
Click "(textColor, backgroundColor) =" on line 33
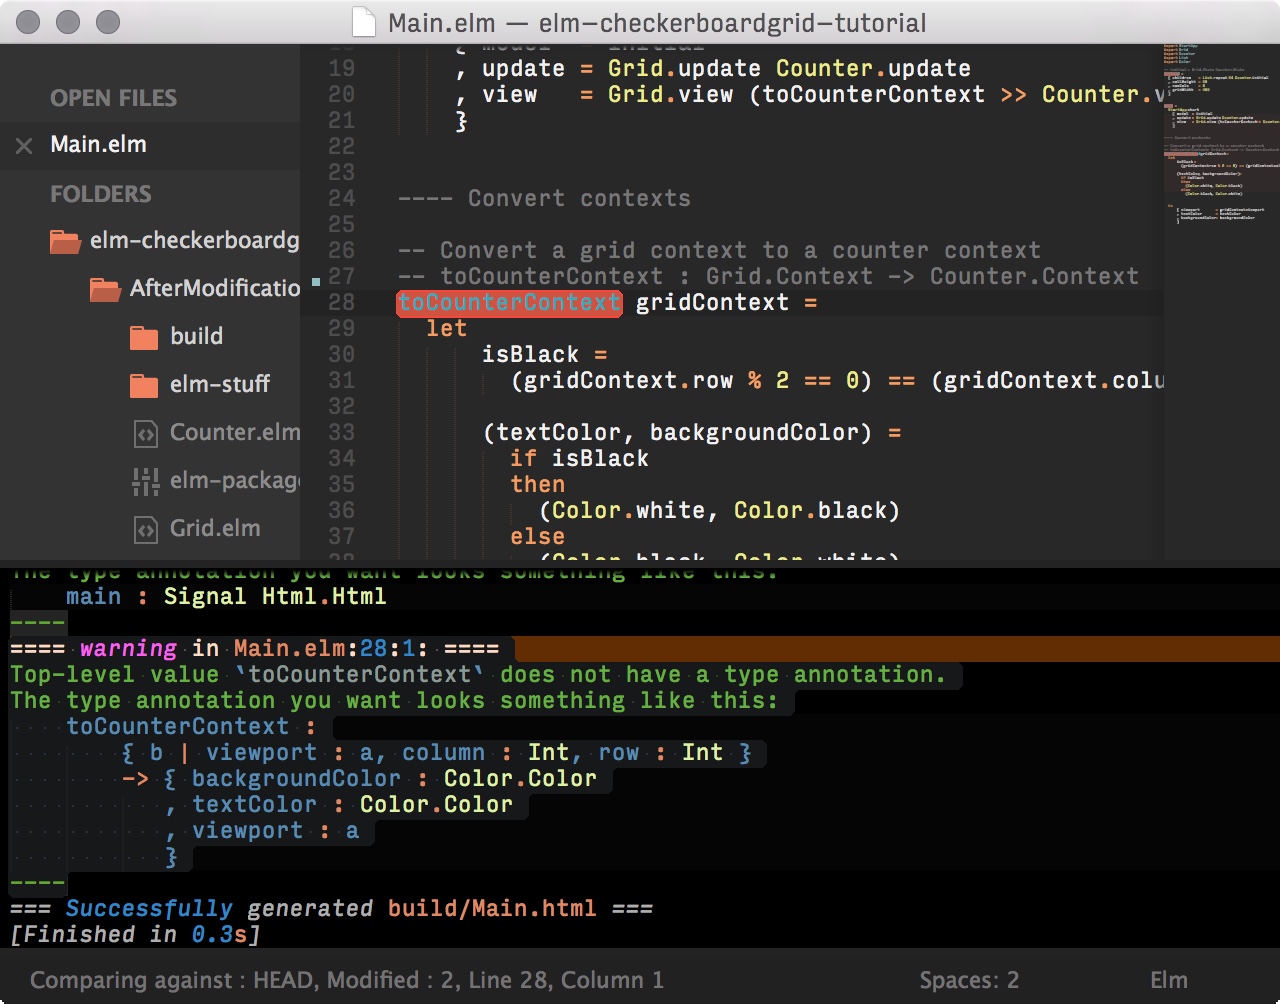pos(692,432)
